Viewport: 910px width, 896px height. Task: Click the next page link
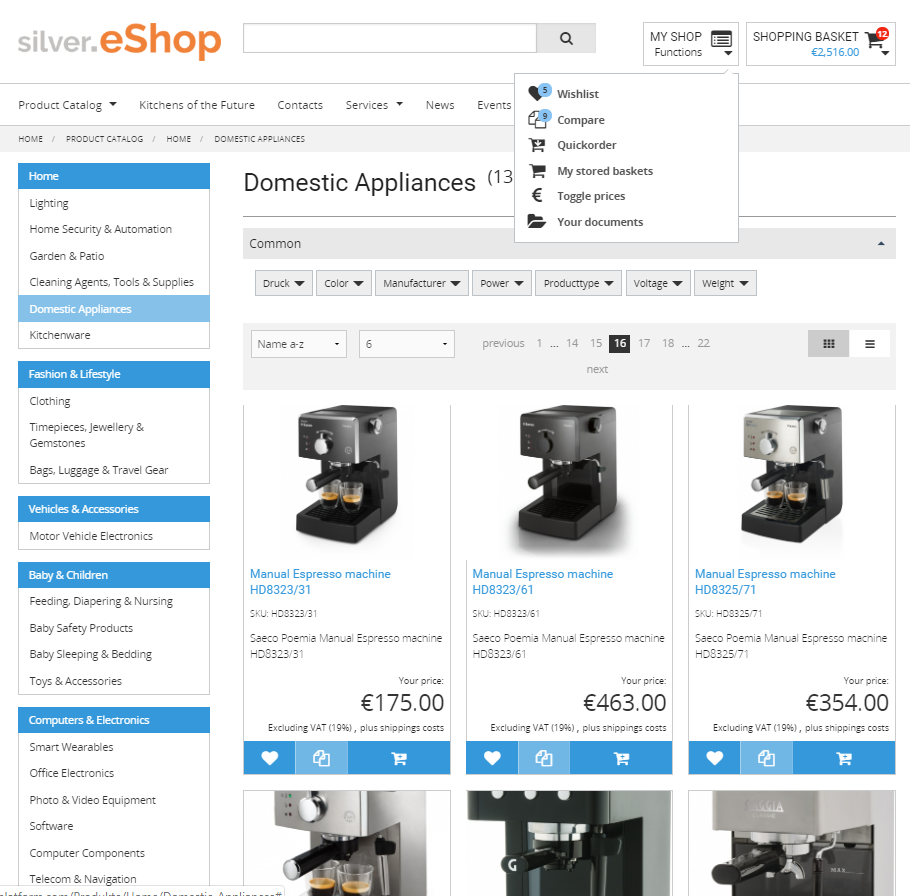pyautogui.click(x=597, y=369)
